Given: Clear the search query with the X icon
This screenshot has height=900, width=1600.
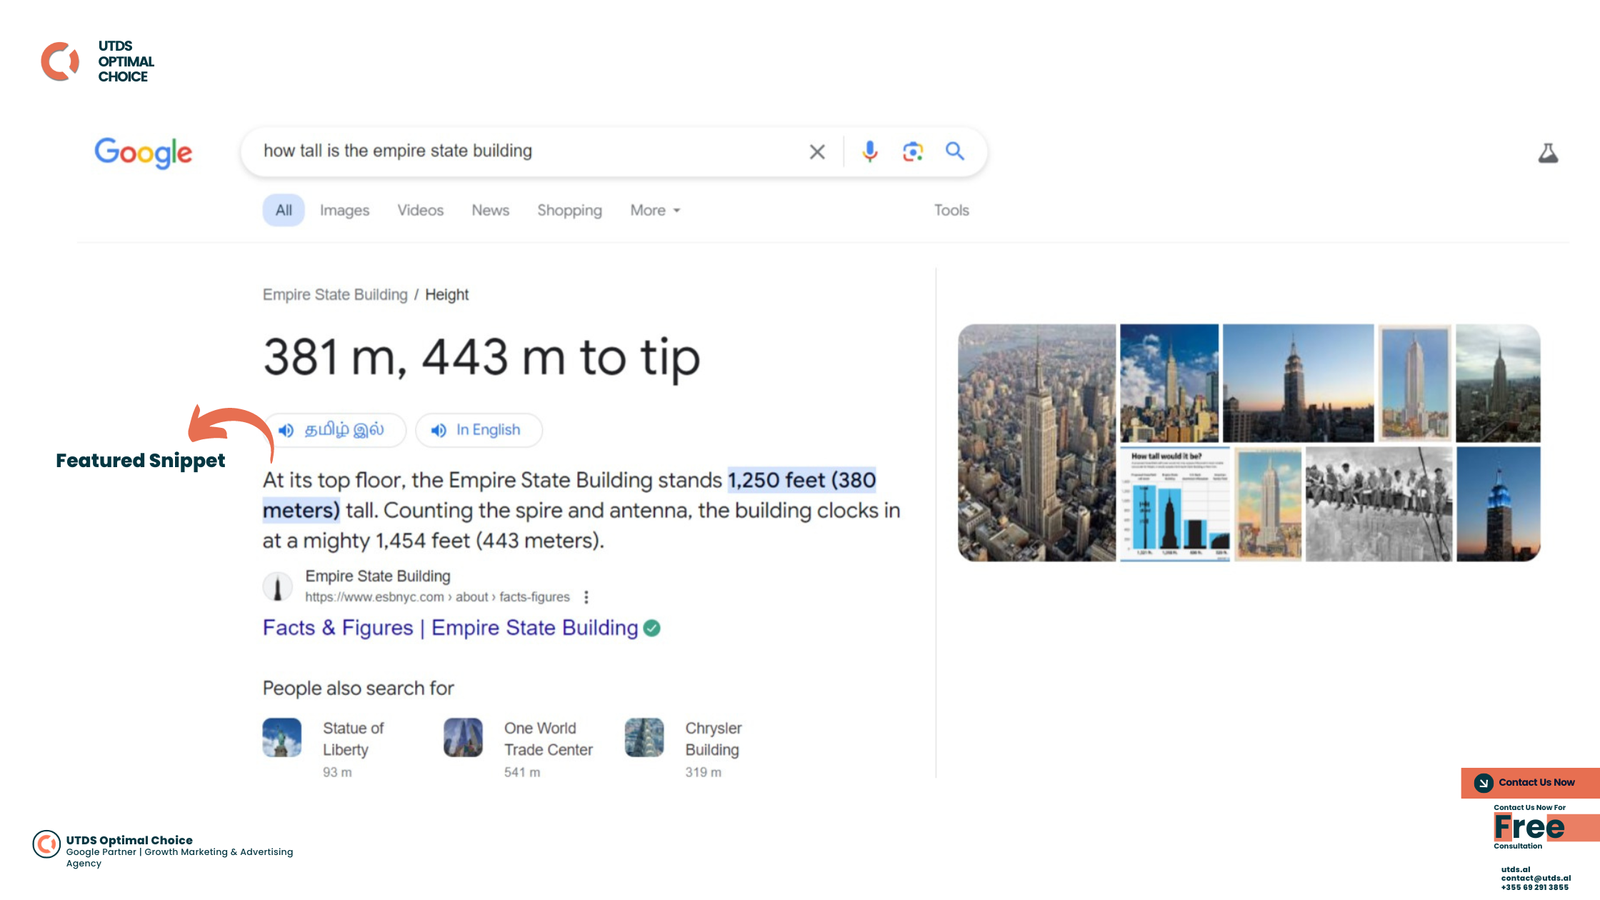Looking at the screenshot, I should click(817, 152).
